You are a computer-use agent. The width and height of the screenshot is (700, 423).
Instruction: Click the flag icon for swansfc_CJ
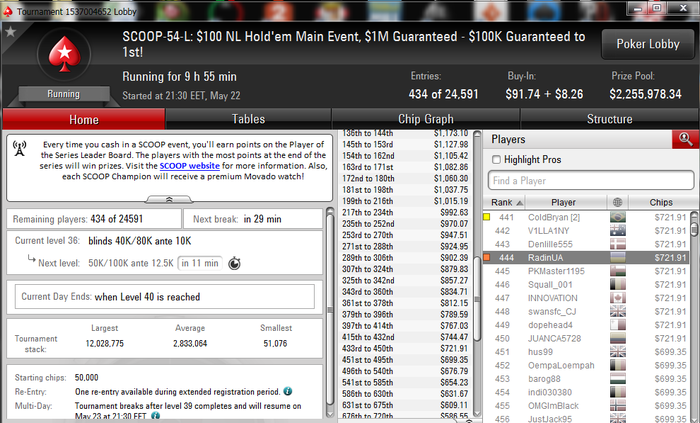pos(618,311)
